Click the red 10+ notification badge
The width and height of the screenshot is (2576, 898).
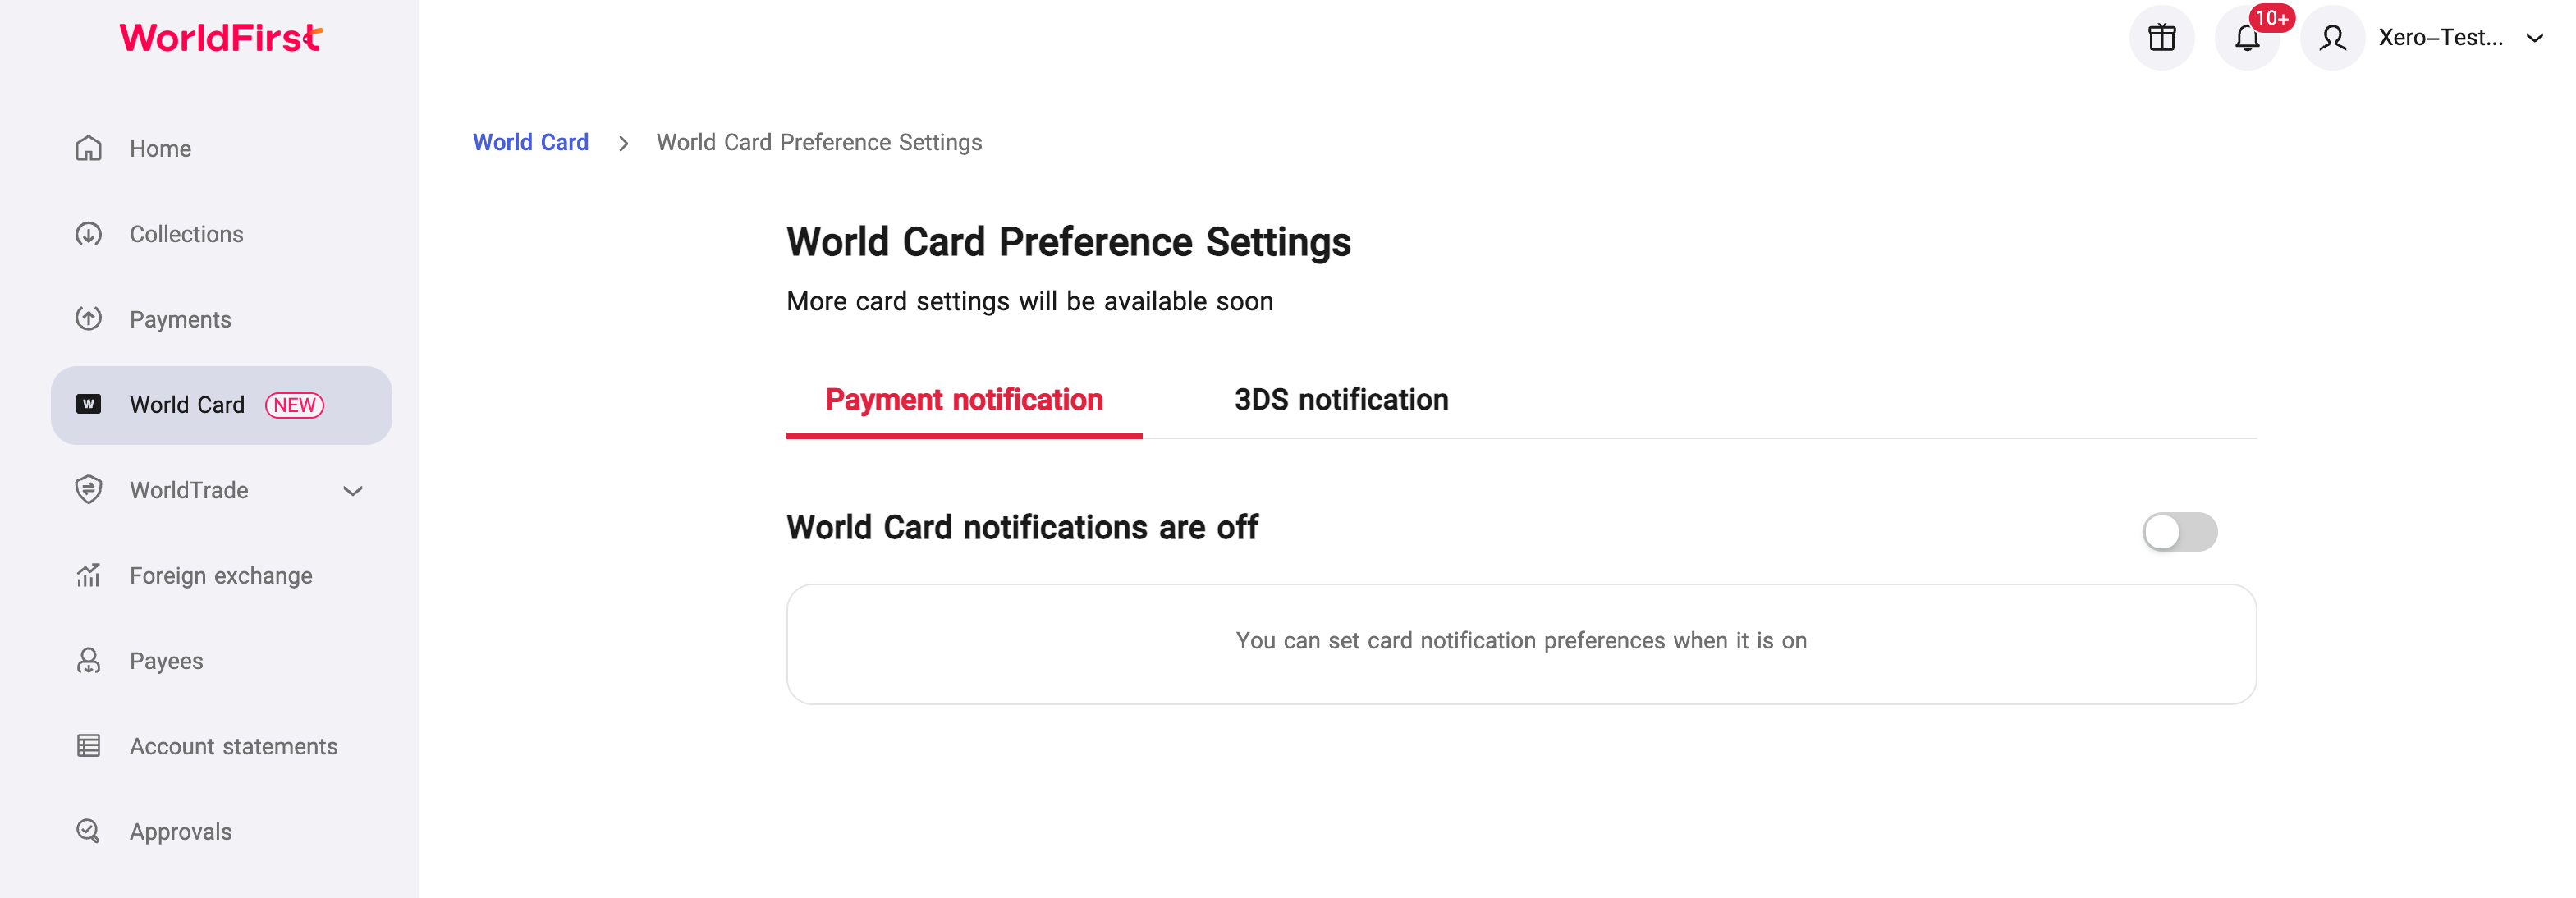pos(2271,18)
